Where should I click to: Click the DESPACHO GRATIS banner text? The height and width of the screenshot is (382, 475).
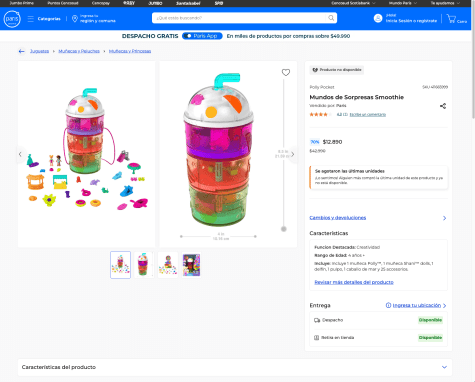pos(150,36)
